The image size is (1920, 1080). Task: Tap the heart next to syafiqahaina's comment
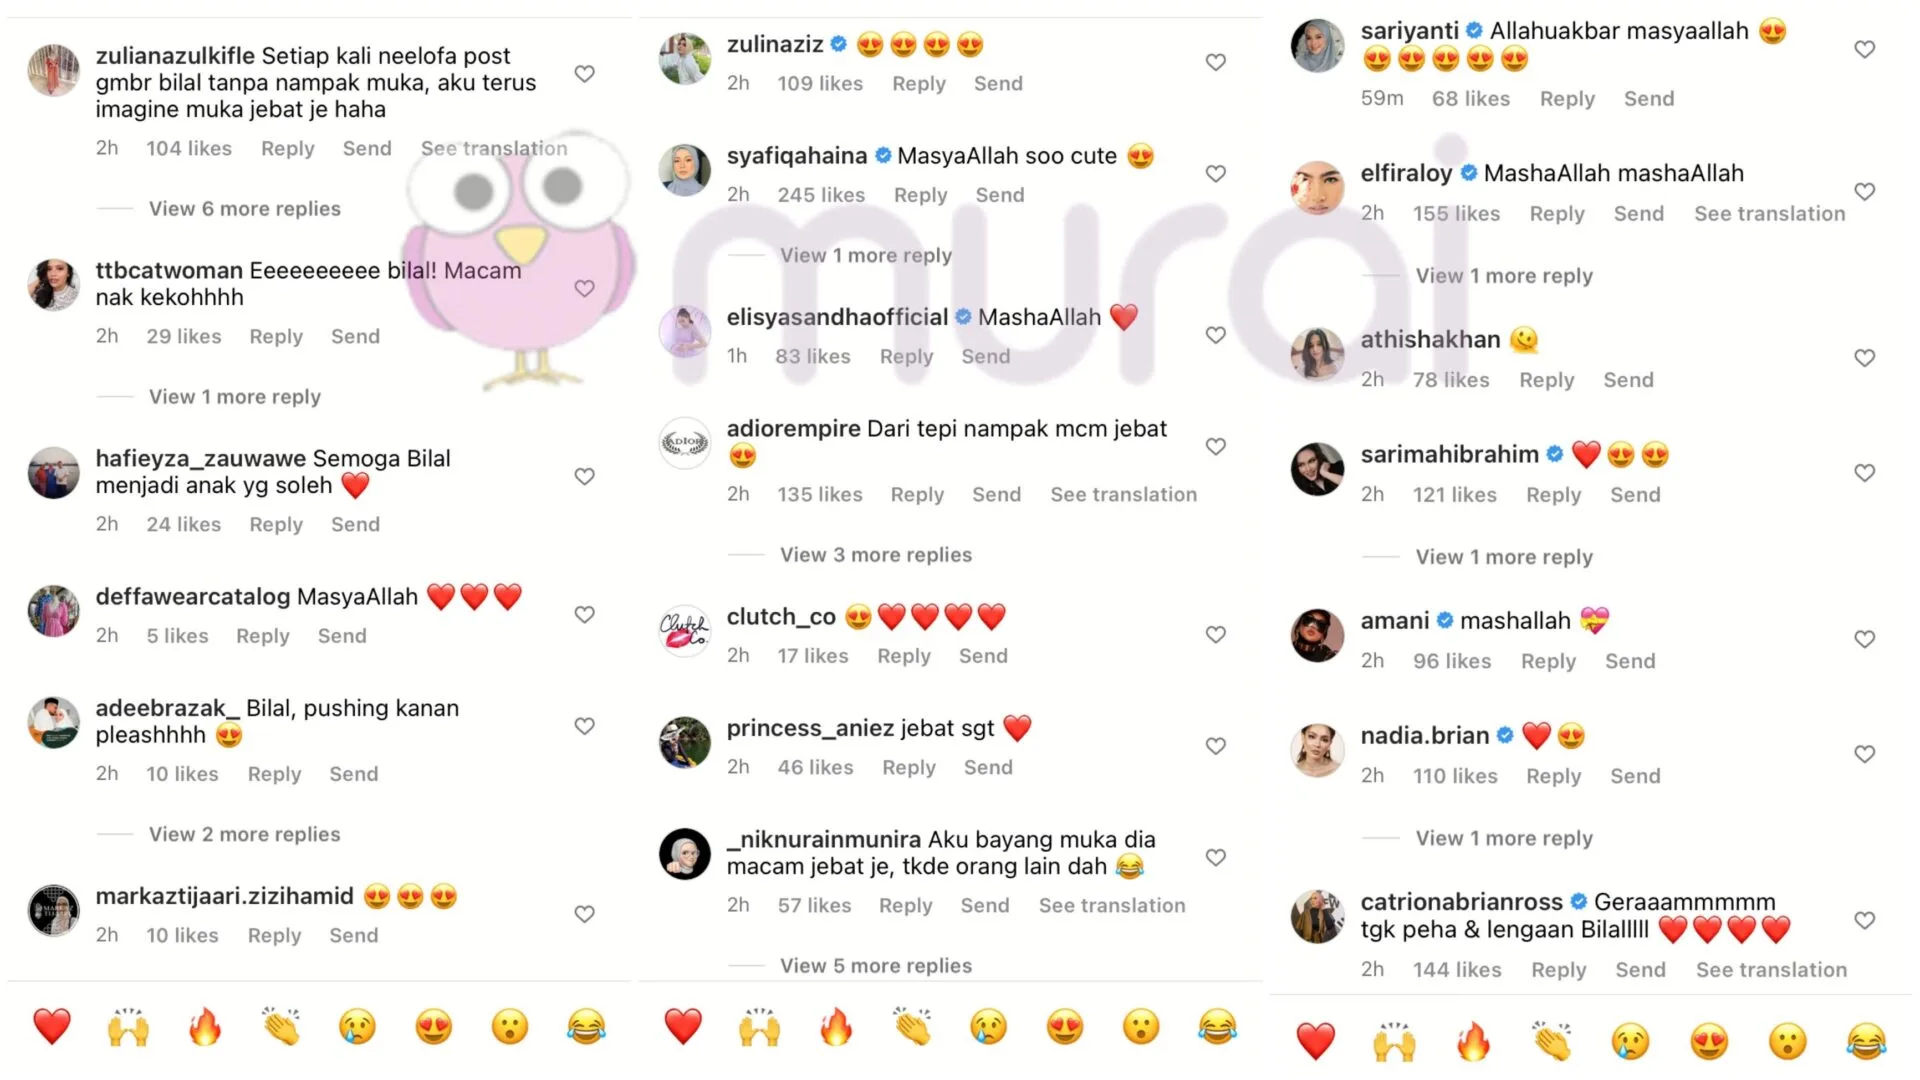point(1216,174)
